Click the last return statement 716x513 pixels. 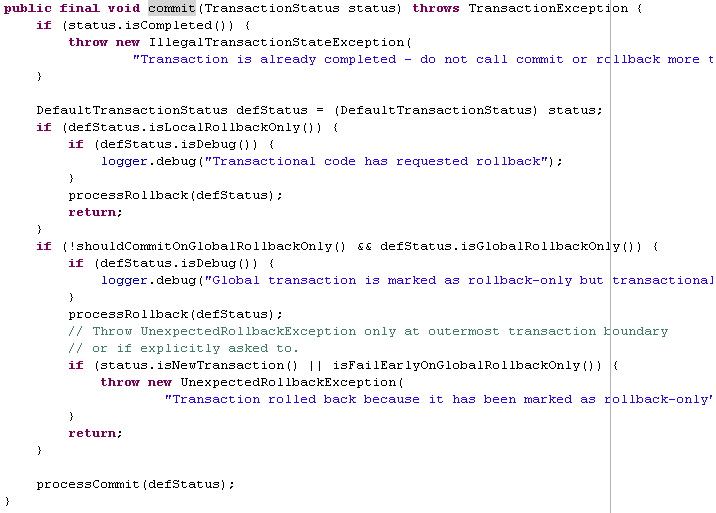(x=95, y=433)
